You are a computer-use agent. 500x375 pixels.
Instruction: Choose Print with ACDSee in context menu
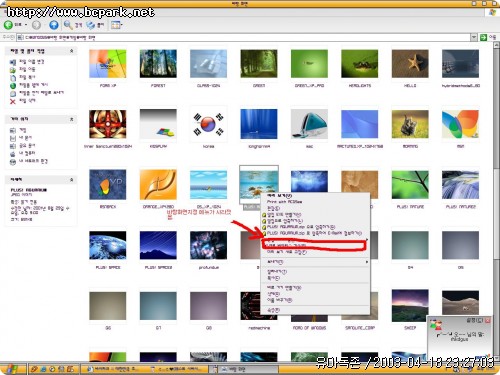(x=315, y=202)
